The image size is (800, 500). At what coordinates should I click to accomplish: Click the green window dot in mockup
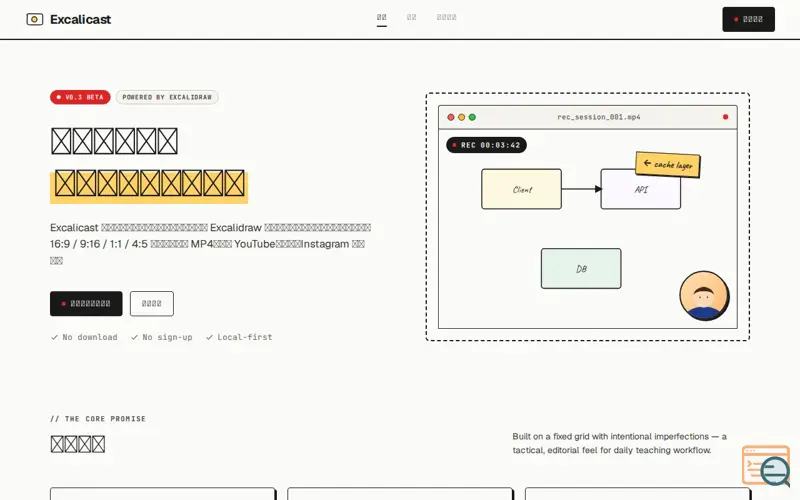point(472,117)
